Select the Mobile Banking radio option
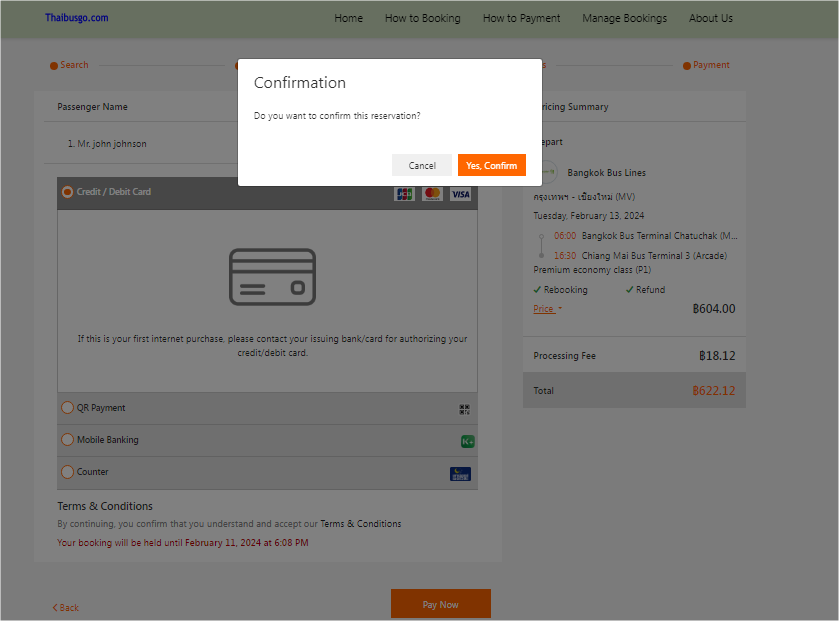Viewport: 839px width, 621px height. tap(68, 440)
